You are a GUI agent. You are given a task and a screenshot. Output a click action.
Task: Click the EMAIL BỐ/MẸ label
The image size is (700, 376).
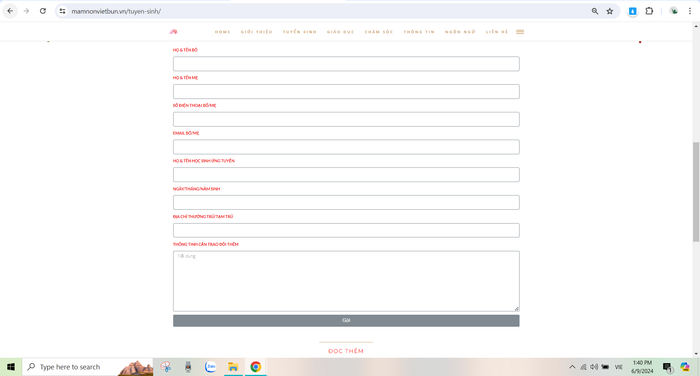(x=186, y=133)
